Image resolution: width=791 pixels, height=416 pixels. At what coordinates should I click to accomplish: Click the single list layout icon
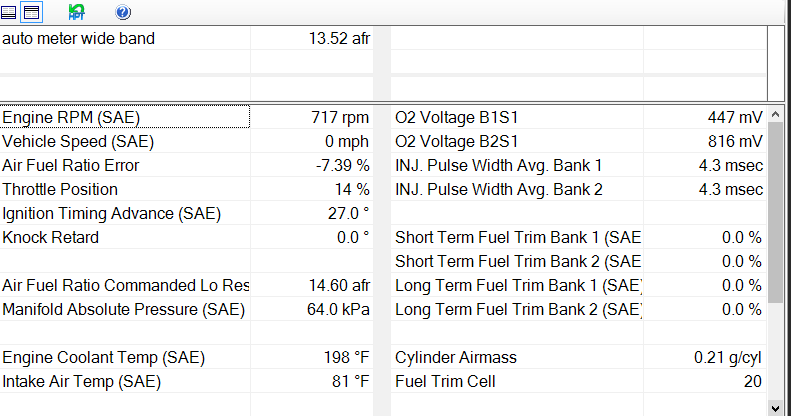click(9, 12)
